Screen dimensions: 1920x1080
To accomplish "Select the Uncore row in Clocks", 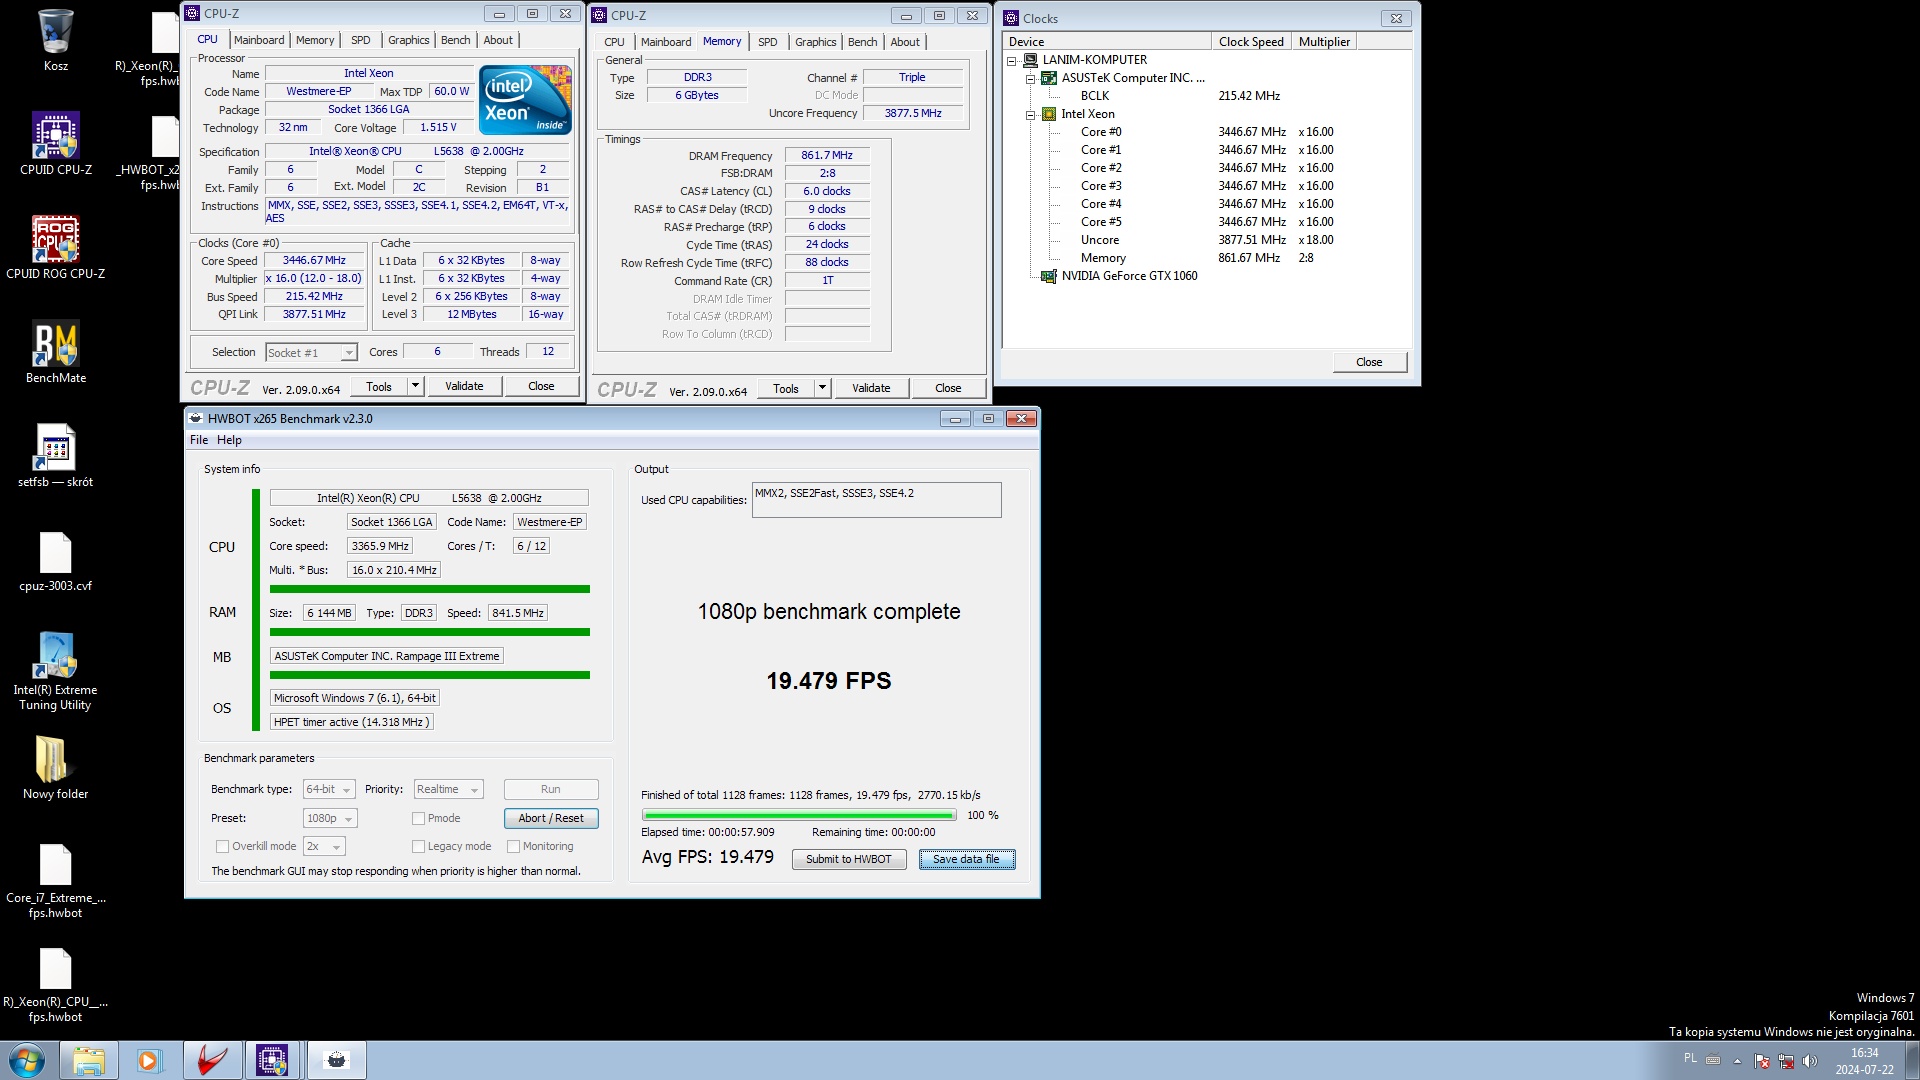I will (x=1100, y=240).
